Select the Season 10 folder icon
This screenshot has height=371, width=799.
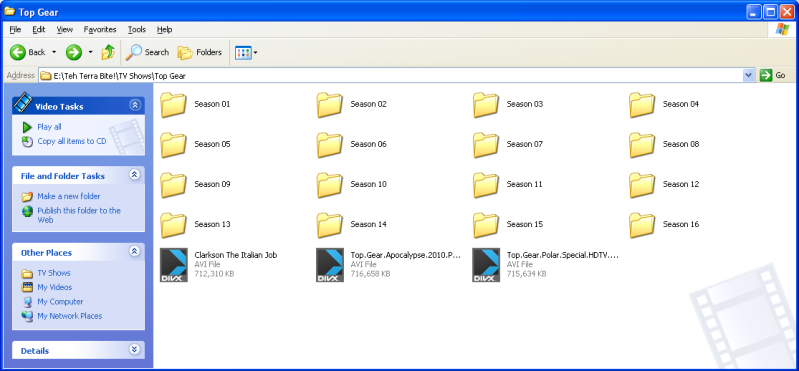(x=330, y=185)
